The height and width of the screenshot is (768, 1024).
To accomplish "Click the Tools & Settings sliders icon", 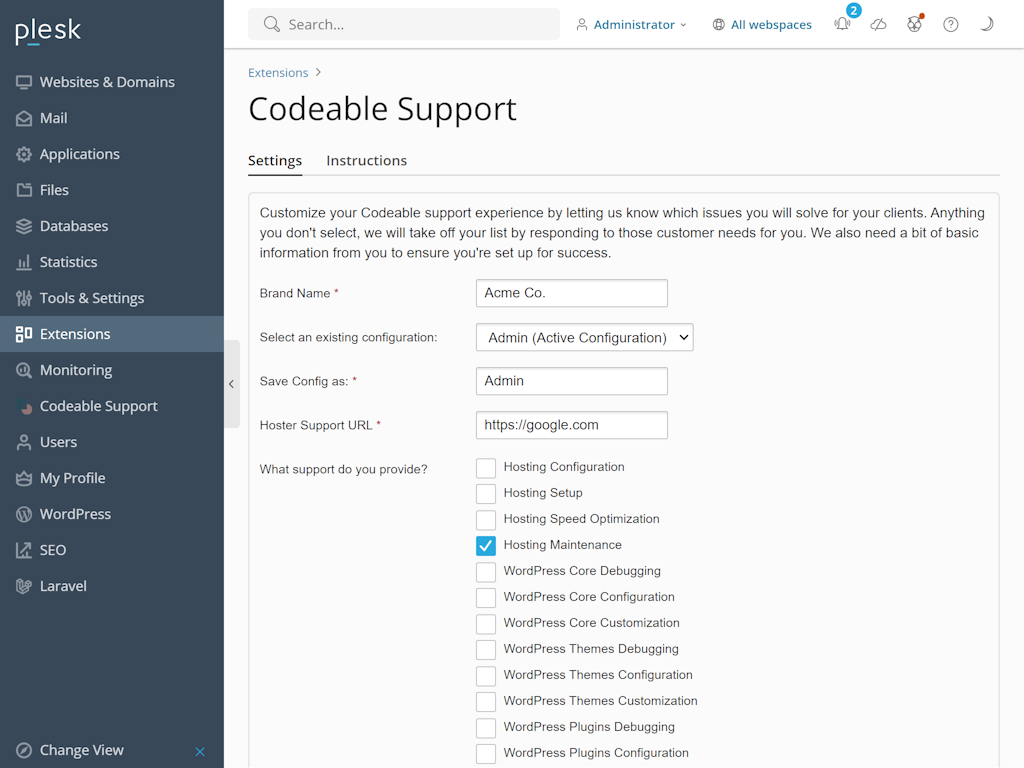I will [24, 298].
